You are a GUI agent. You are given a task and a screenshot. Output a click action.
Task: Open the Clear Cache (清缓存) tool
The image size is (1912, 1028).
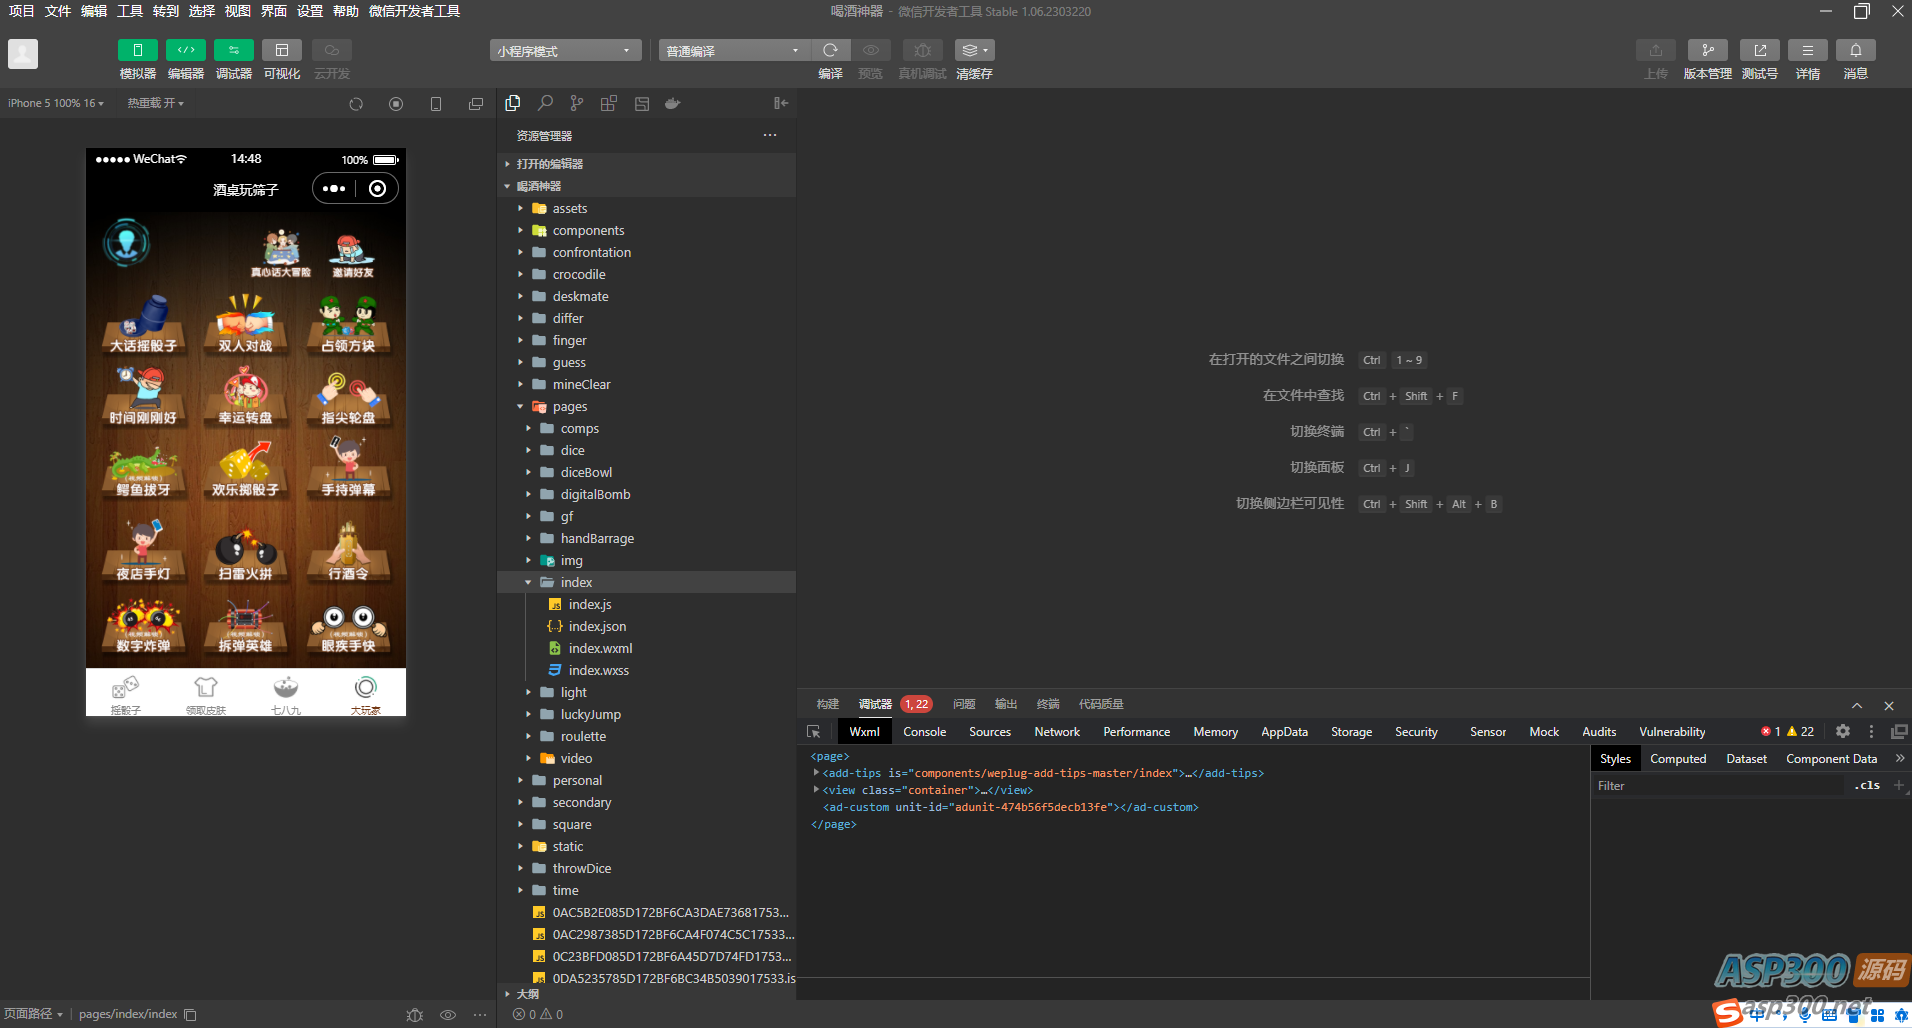tap(973, 50)
